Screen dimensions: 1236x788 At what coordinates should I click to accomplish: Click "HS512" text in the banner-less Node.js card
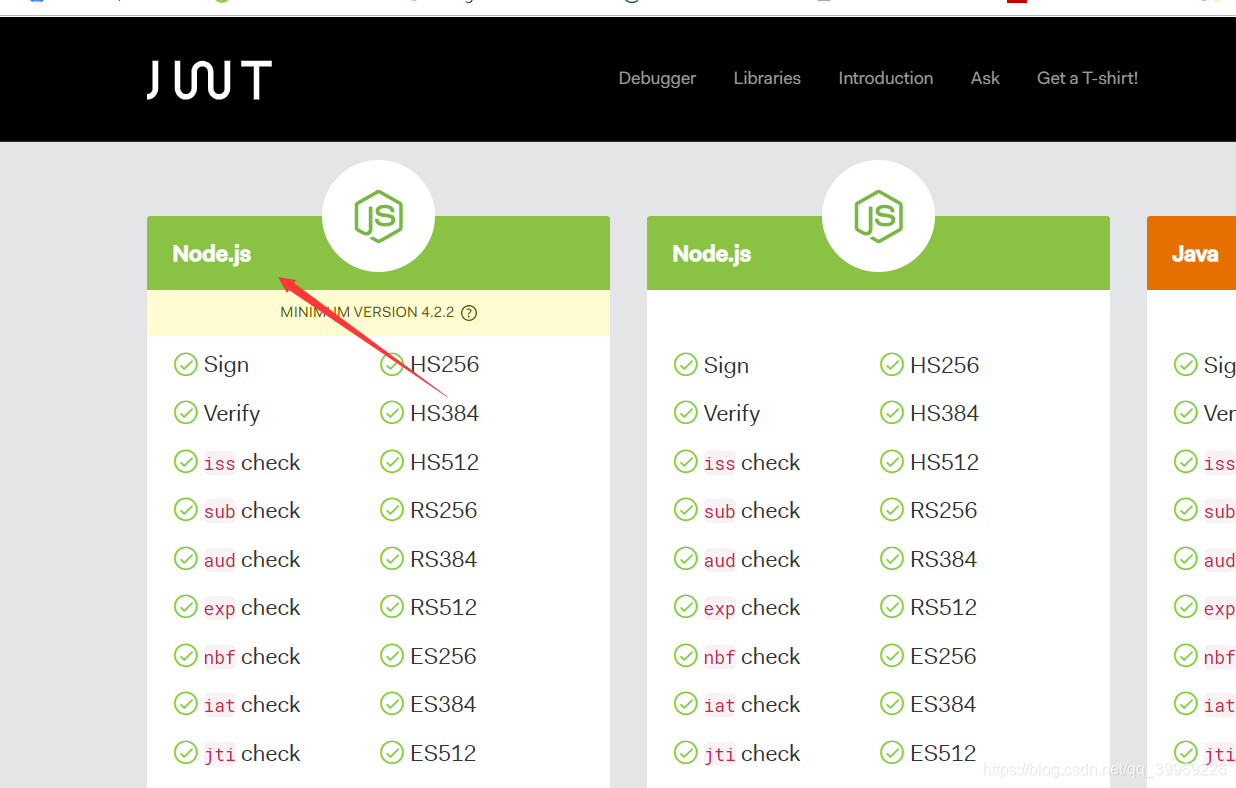pos(944,462)
